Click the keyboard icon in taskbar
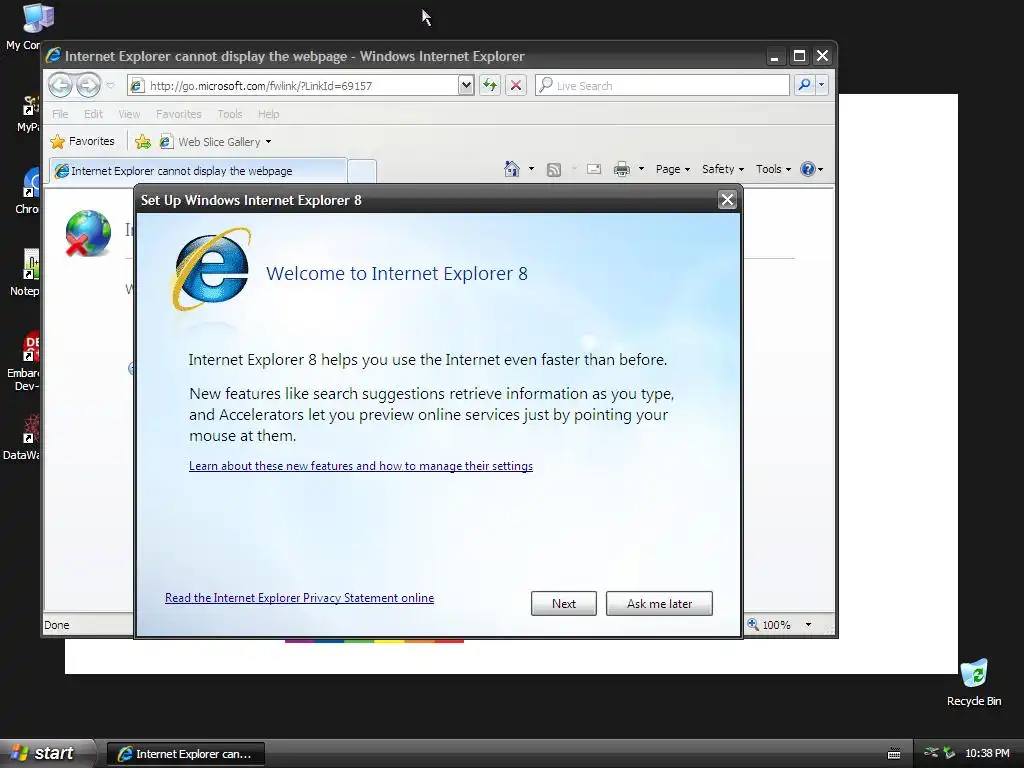1024x768 pixels. [894, 754]
